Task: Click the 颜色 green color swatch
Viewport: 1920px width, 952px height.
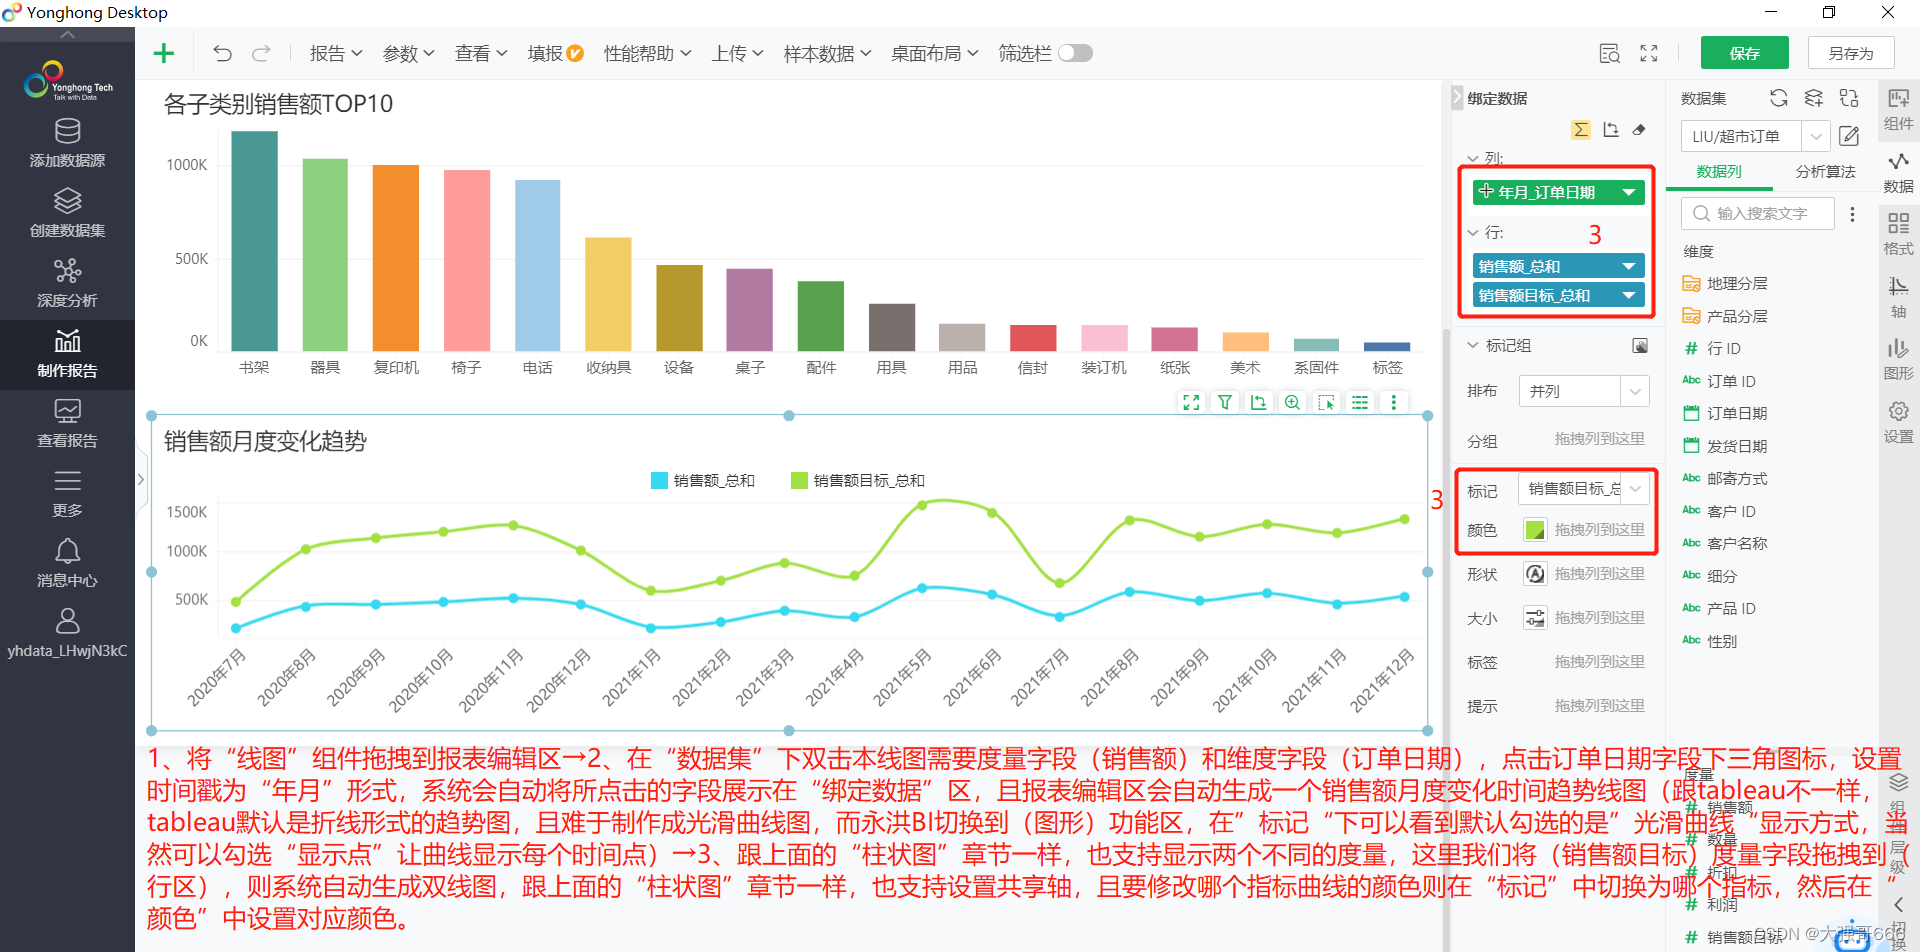Action: (x=1535, y=530)
